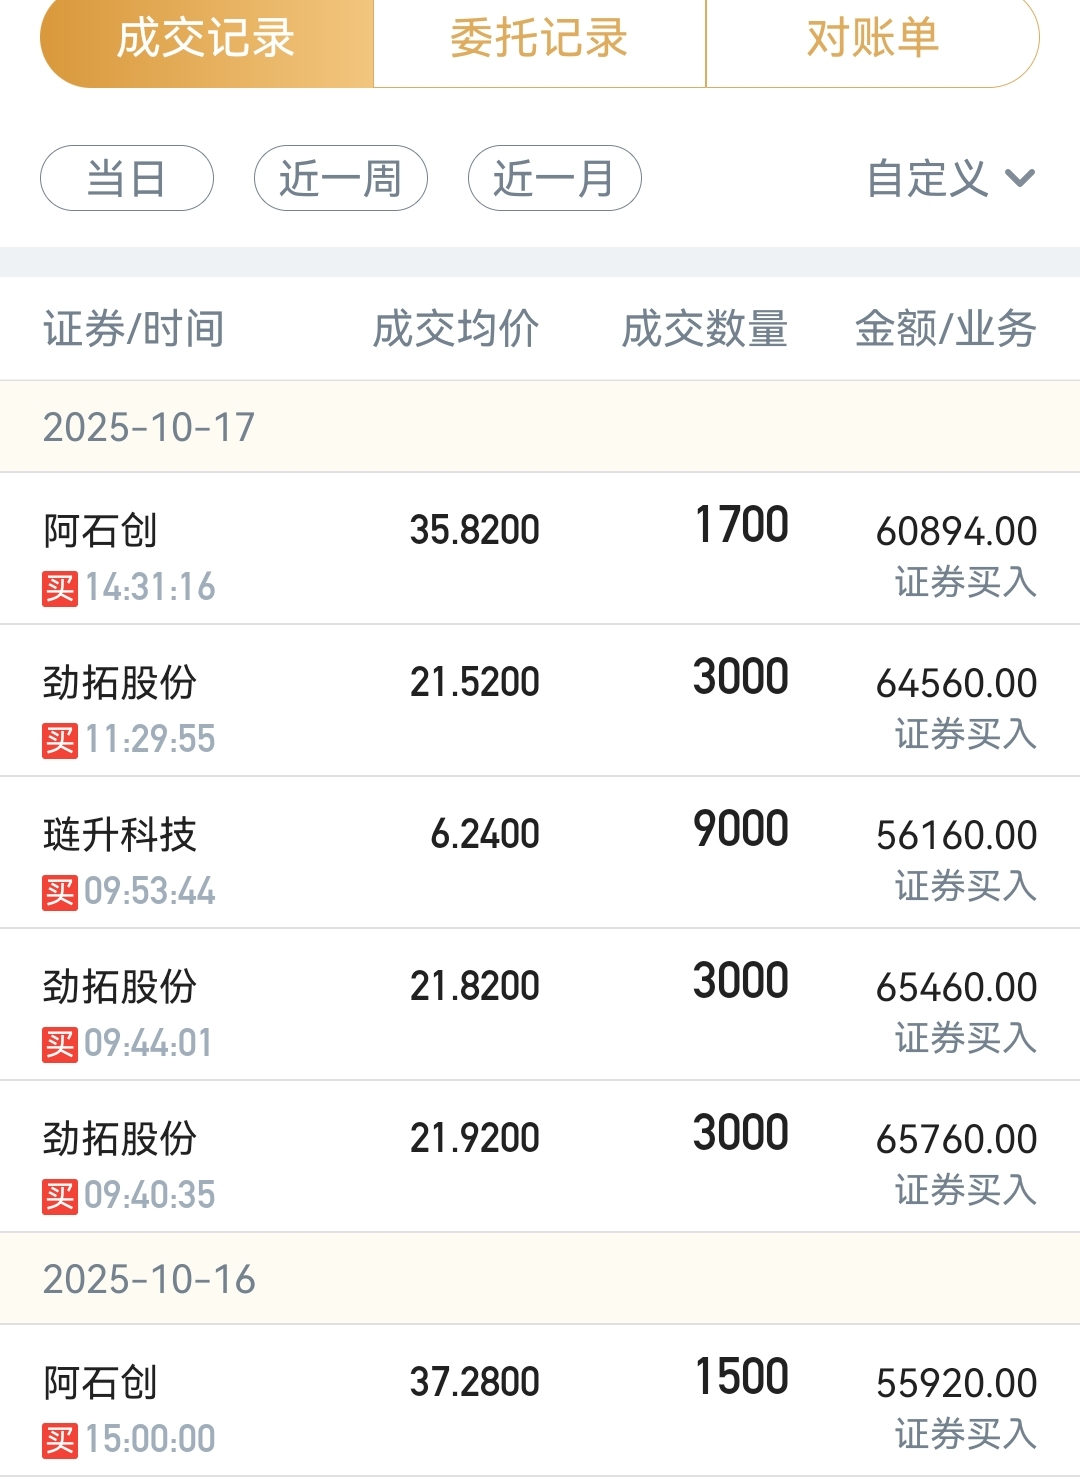This screenshot has height=1481, width=1080.
Task: Tap the 金额/业务 column header
Action: tap(946, 329)
